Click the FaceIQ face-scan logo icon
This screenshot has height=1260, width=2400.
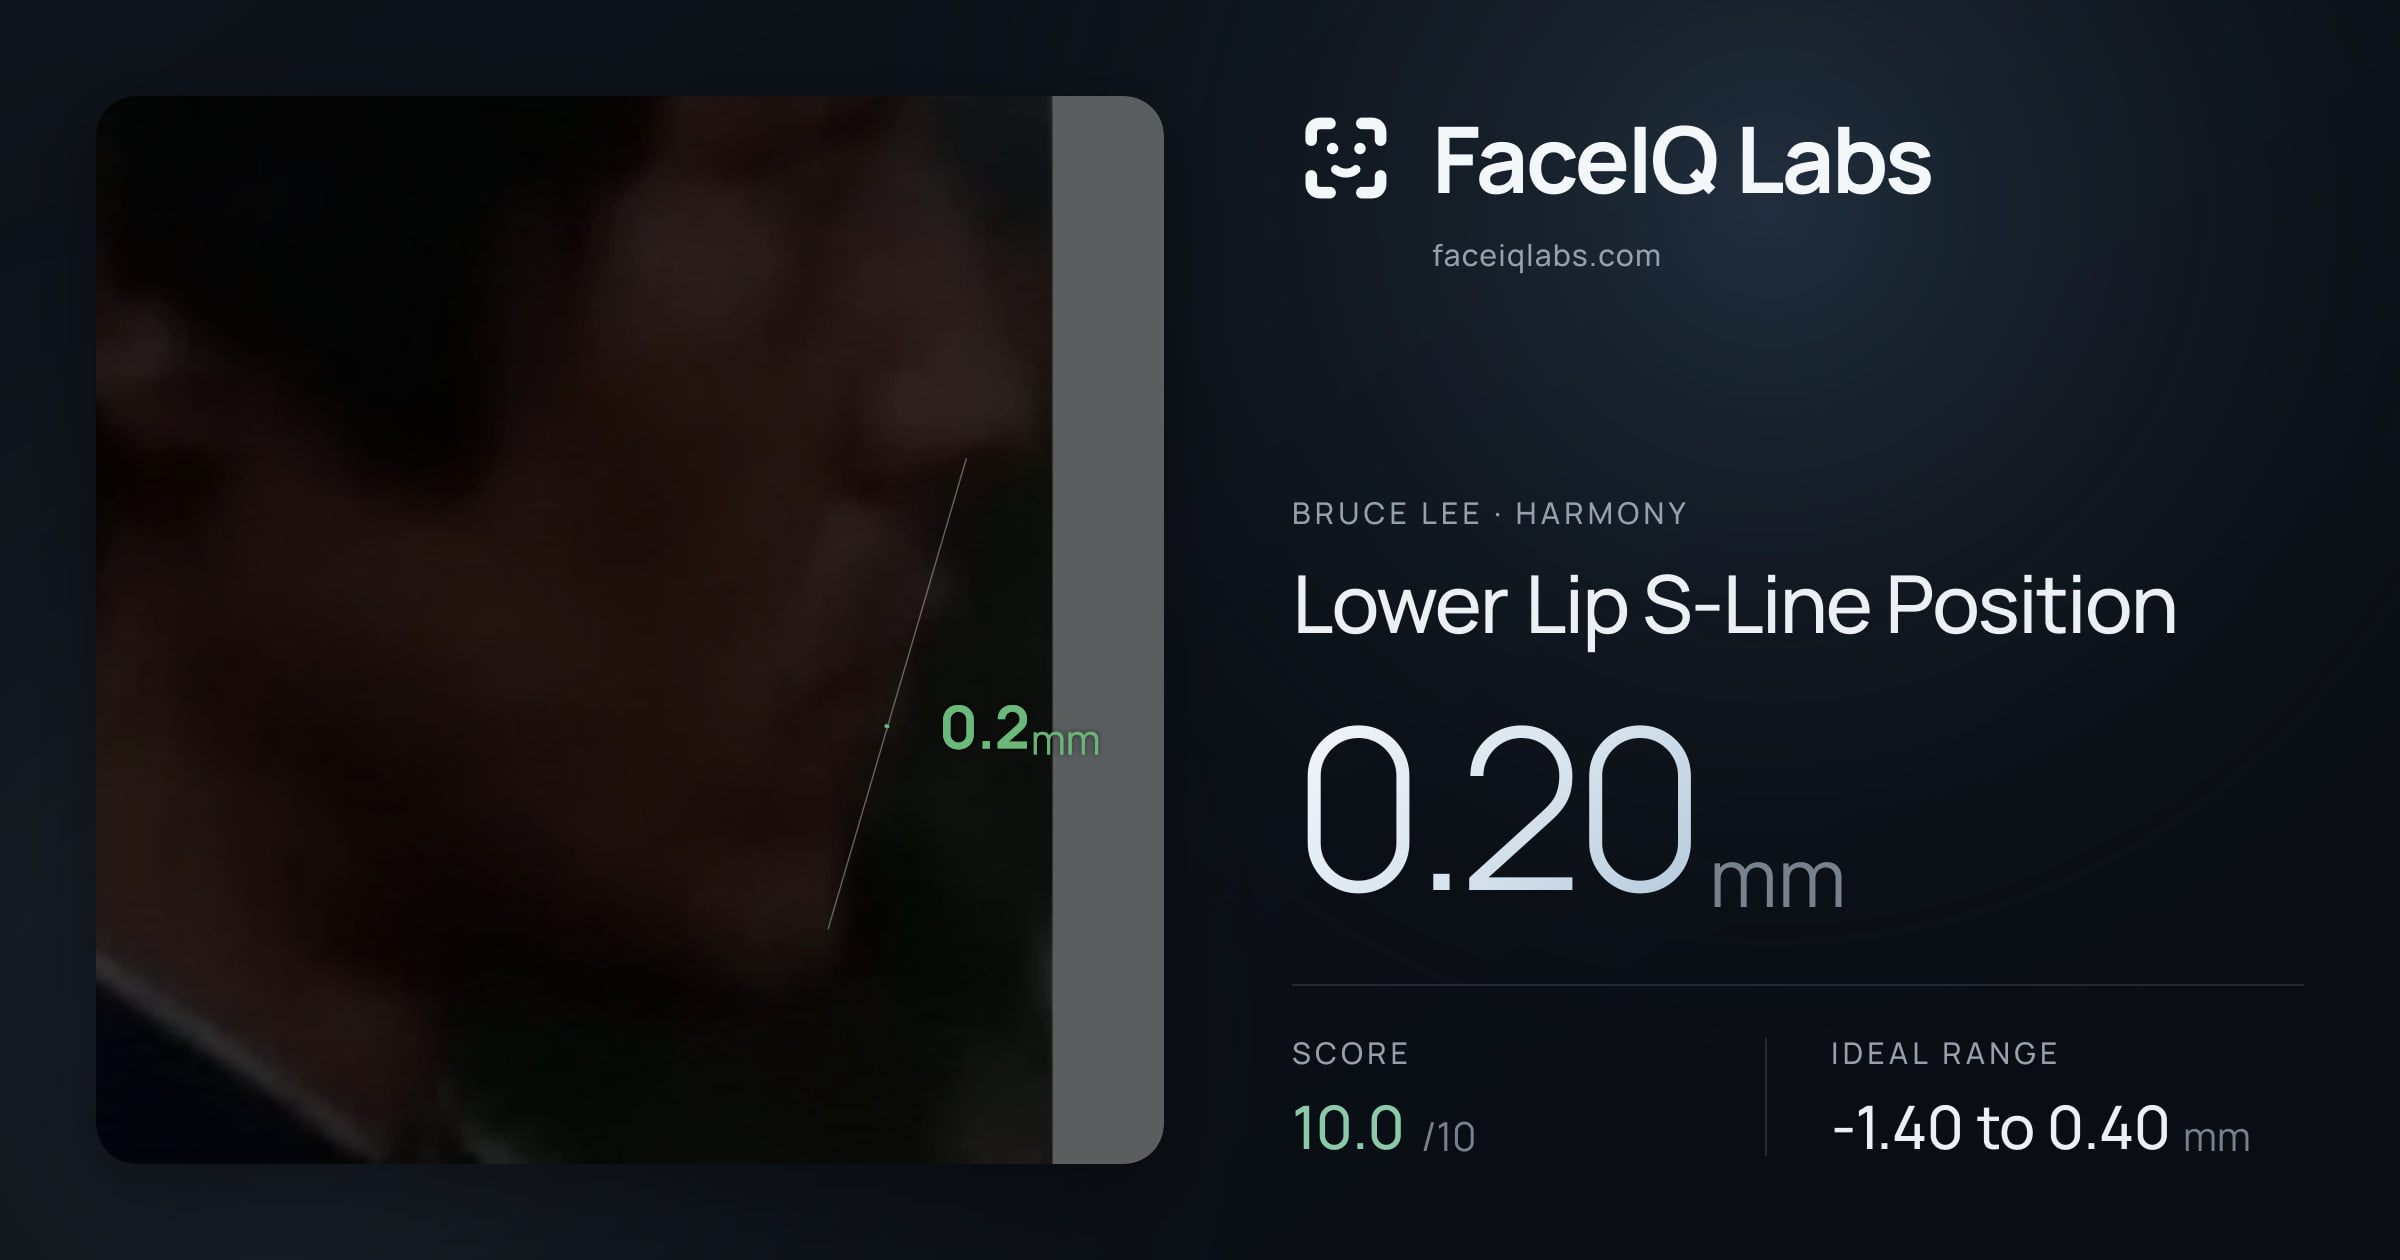coord(1346,158)
